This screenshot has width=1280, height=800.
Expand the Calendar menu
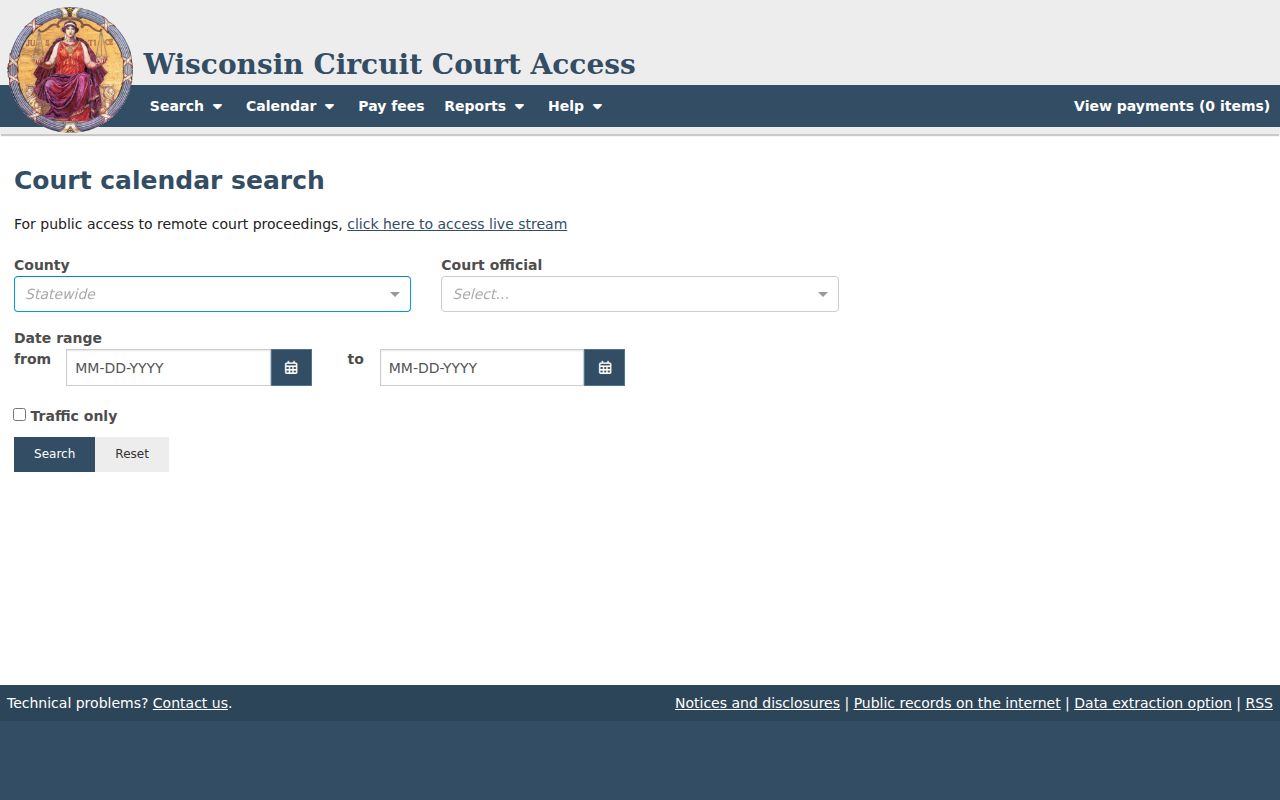pos(290,106)
